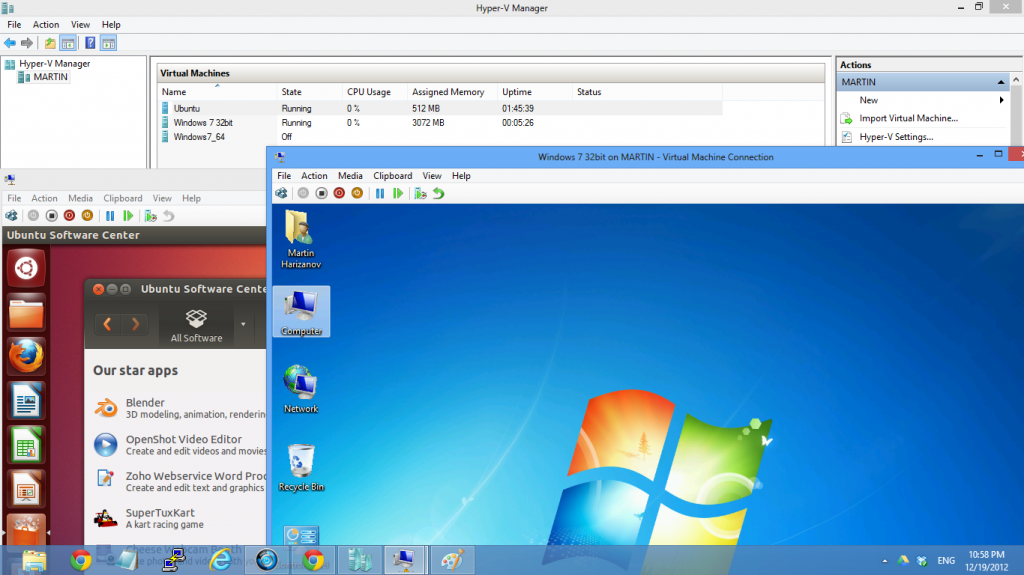Take a snapshot in Windows 7 VM toolbar
The width and height of the screenshot is (1024, 575).
(420, 193)
